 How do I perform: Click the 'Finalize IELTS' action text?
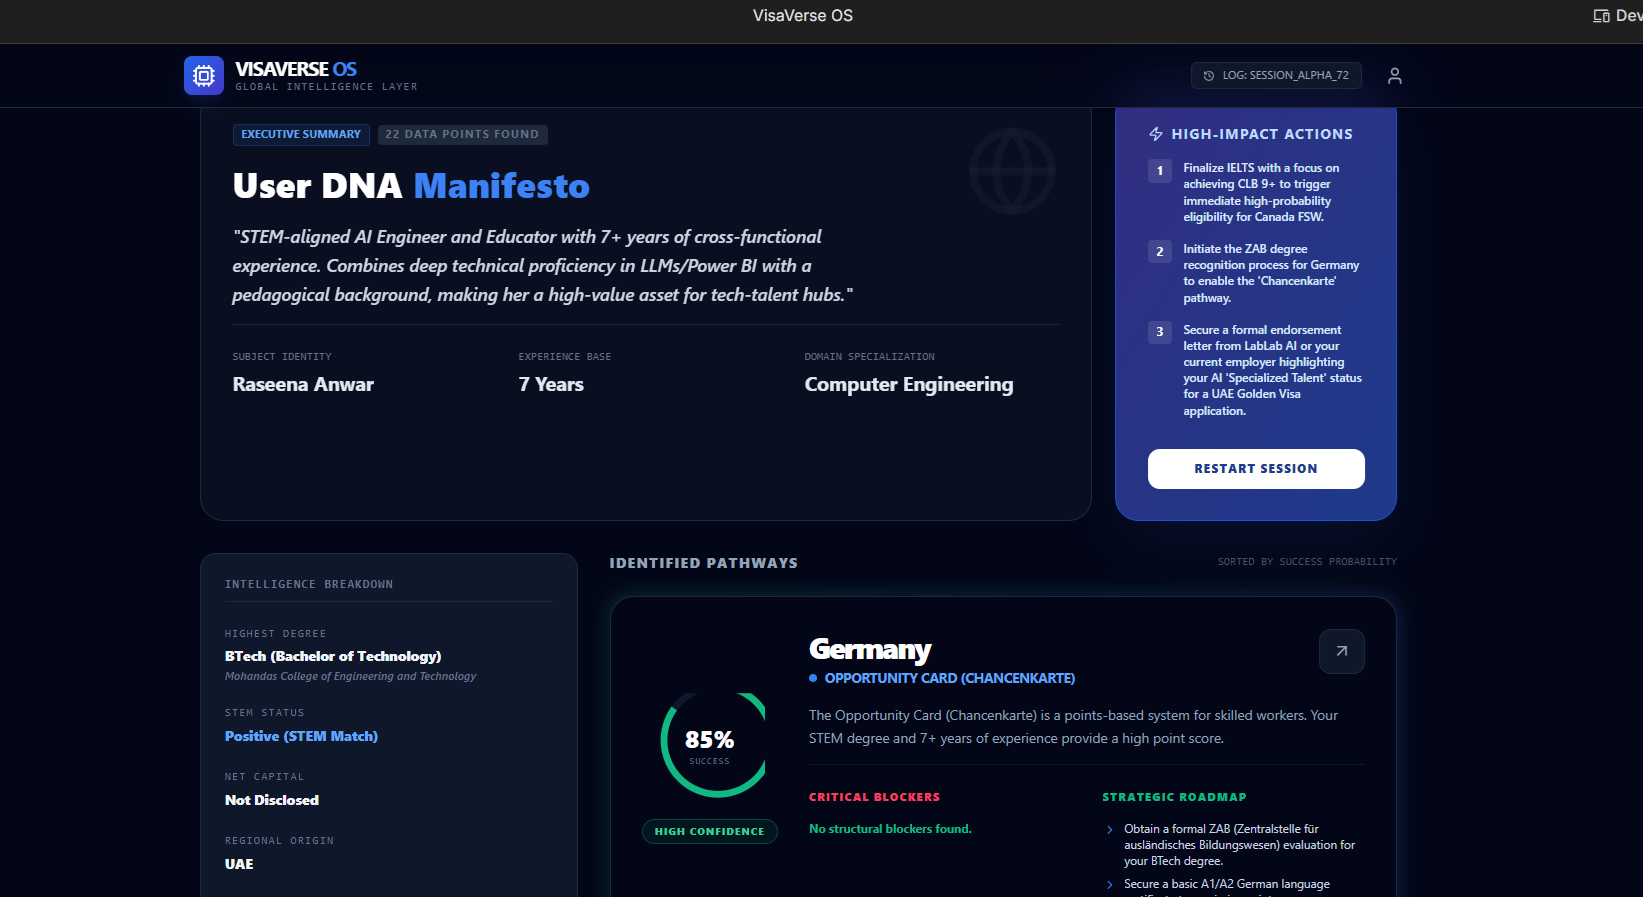tap(1261, 192)
